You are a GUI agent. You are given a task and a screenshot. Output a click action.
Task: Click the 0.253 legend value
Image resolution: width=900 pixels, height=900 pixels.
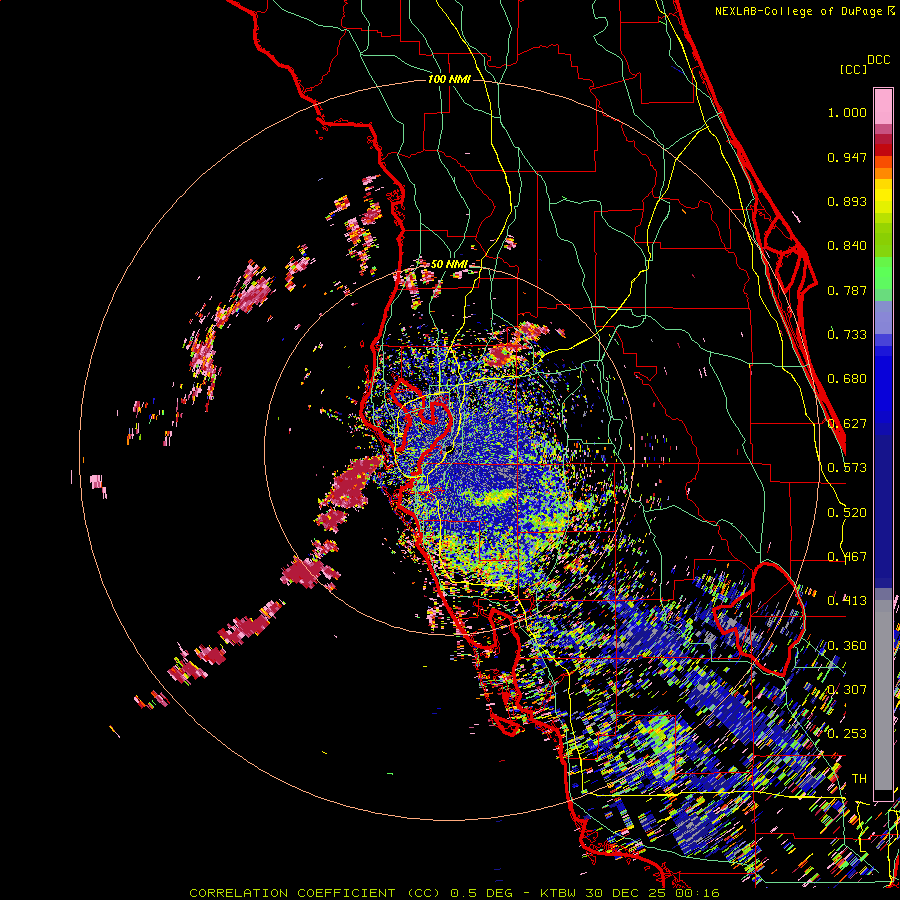pyautogui.click(x=847, y=734)
